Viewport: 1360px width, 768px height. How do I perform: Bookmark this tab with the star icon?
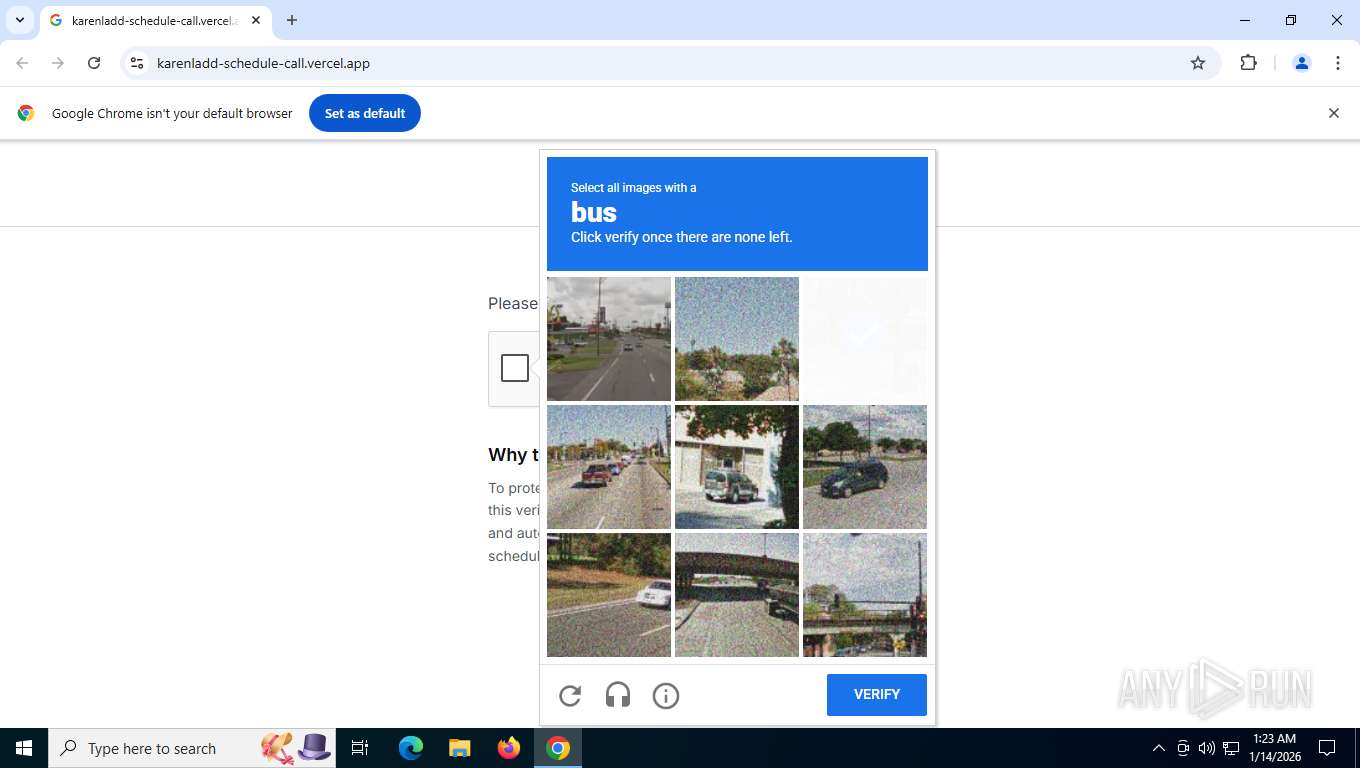1198,63
